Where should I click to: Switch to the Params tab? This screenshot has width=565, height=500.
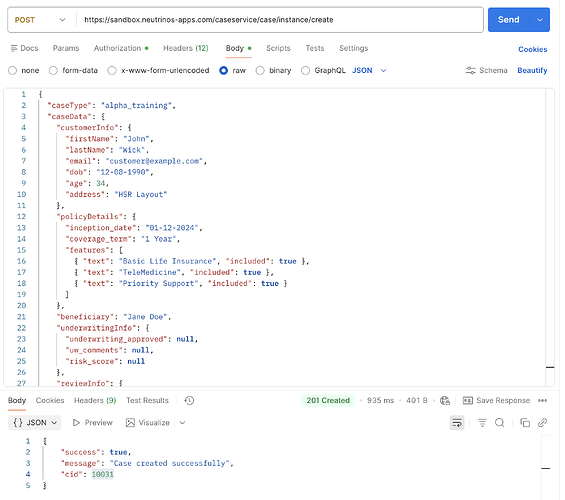click(x=66, y=48)
